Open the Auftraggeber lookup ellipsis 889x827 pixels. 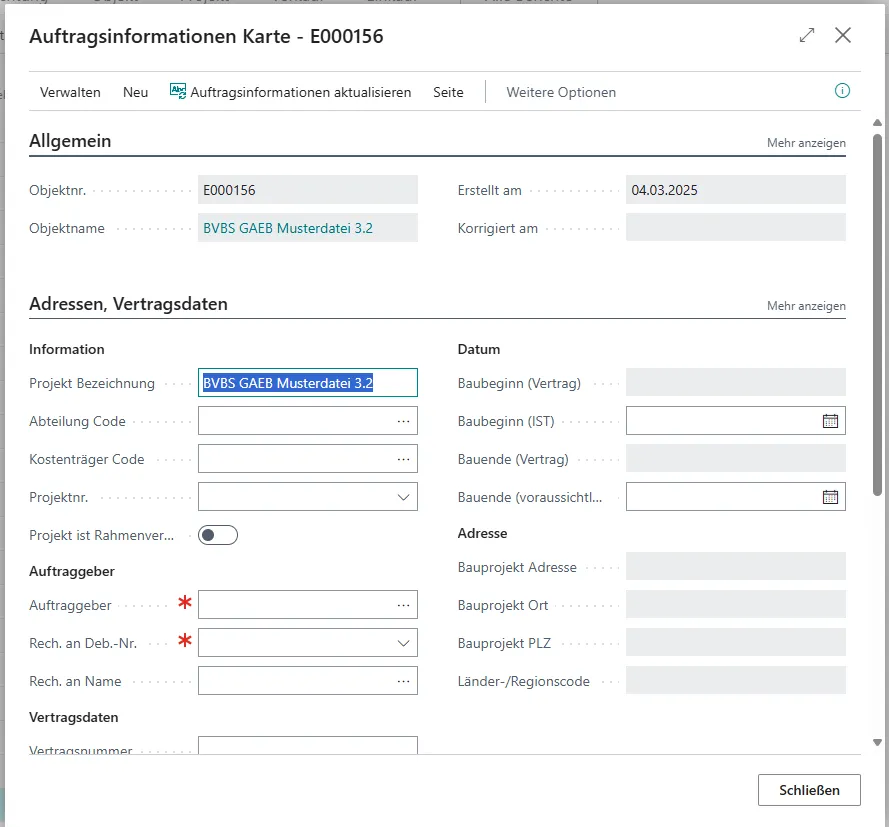(x=404, y=604)
